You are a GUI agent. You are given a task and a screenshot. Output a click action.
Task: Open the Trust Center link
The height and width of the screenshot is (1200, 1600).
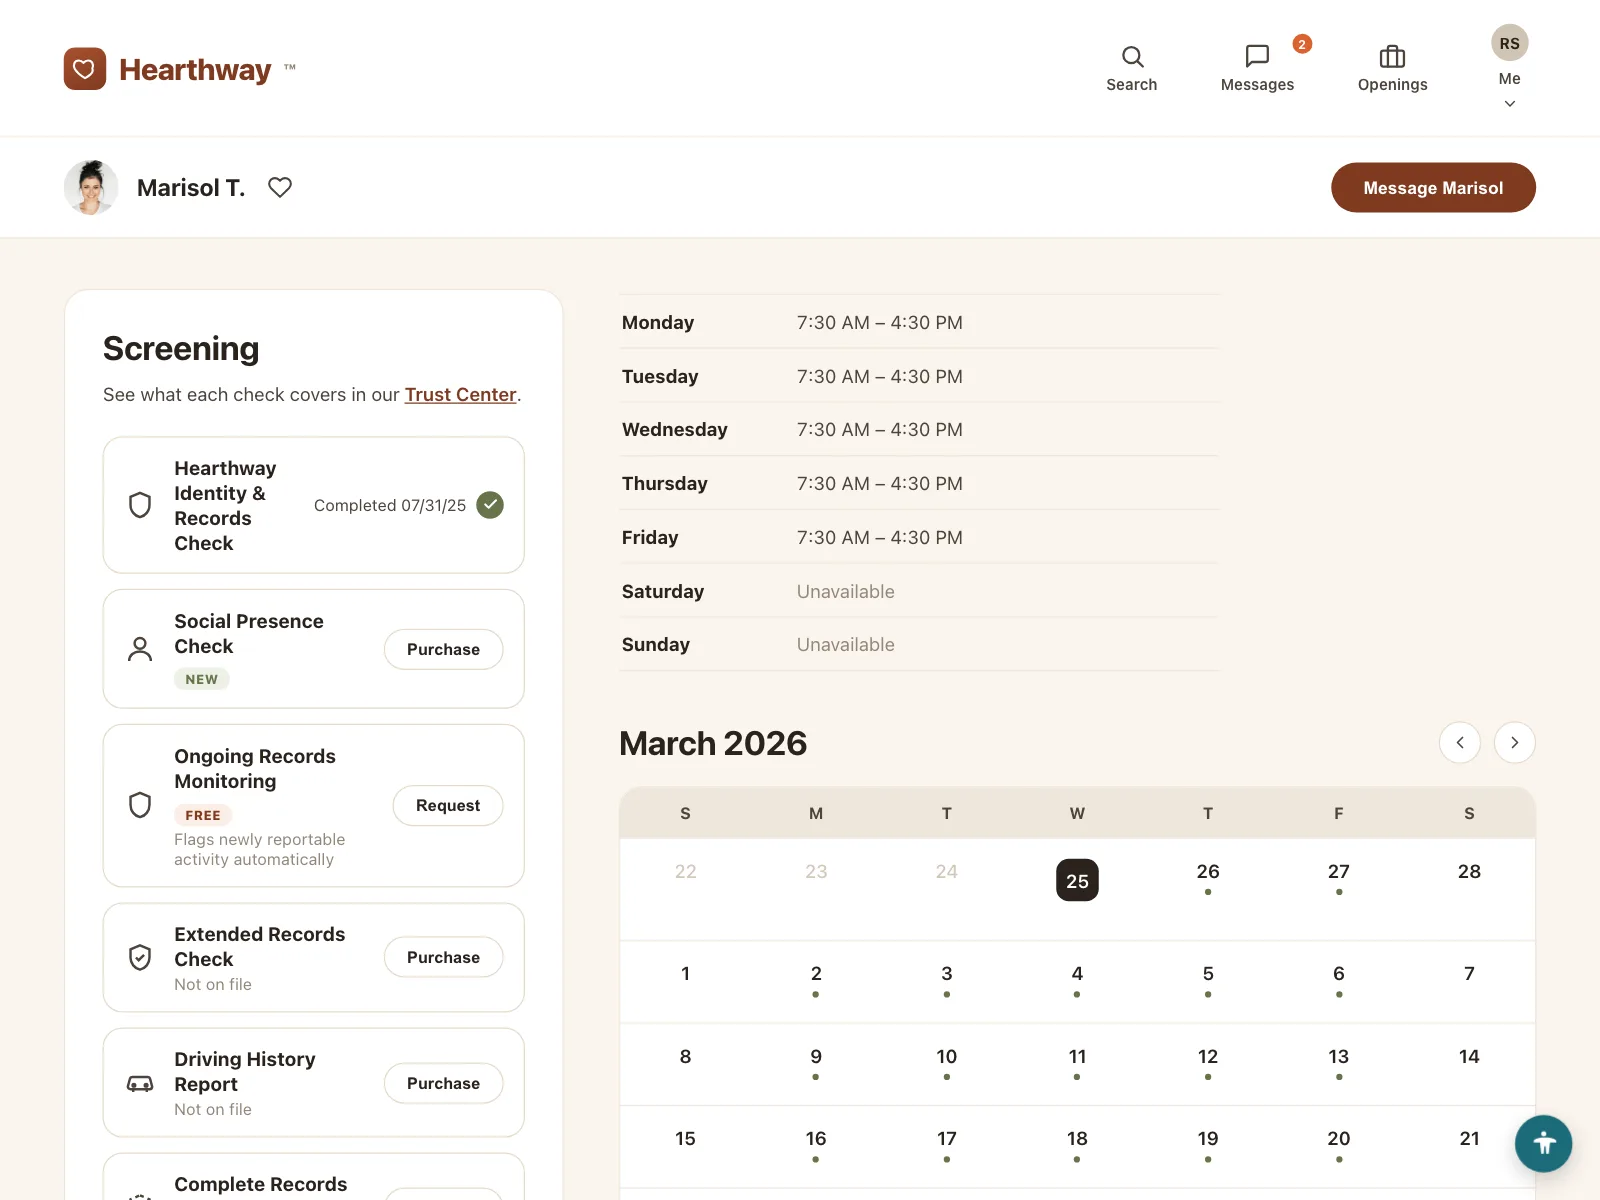click(460, 394)
